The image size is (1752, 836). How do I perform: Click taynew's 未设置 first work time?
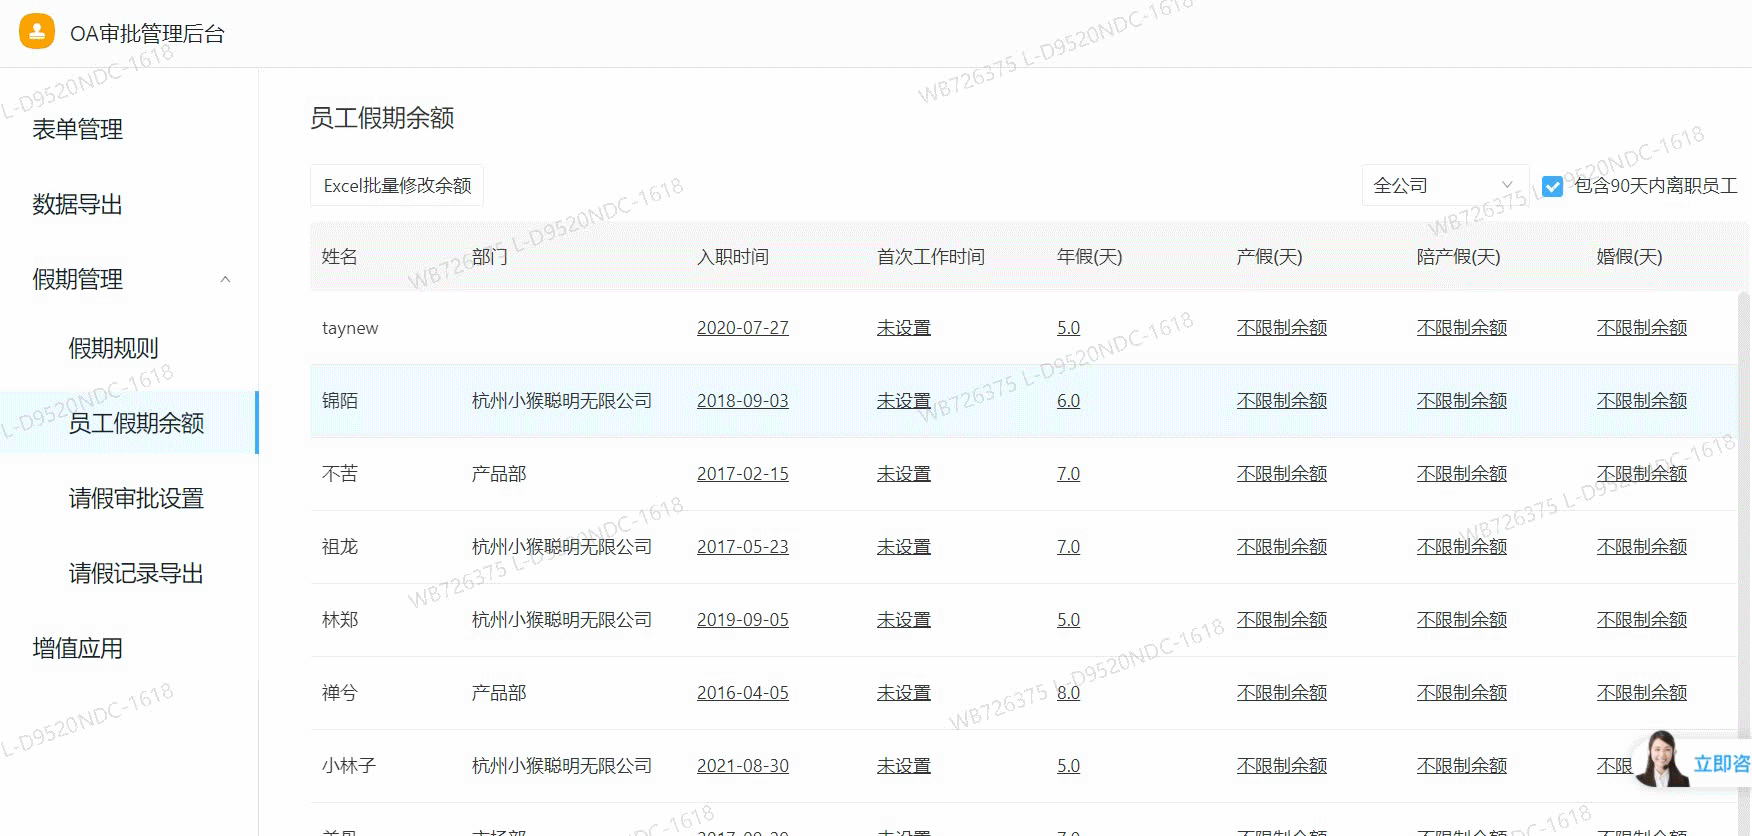point(904,328)
